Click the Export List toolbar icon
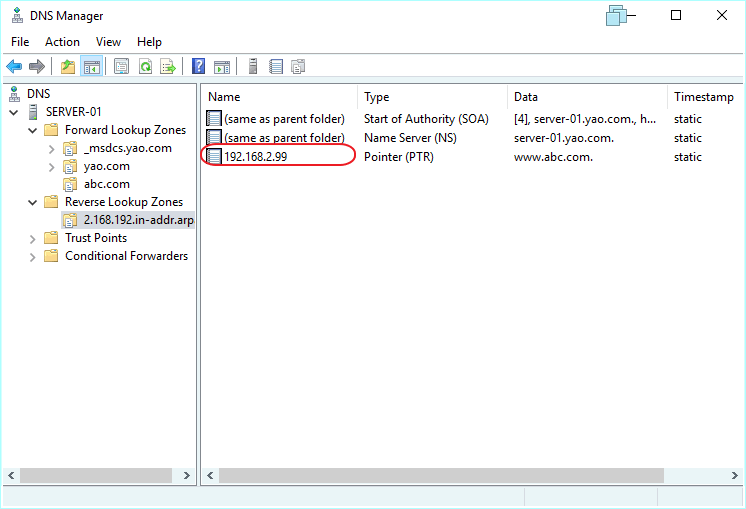This screenshot has height=509, width=746. pyautogui.click(x=168, y=67)
